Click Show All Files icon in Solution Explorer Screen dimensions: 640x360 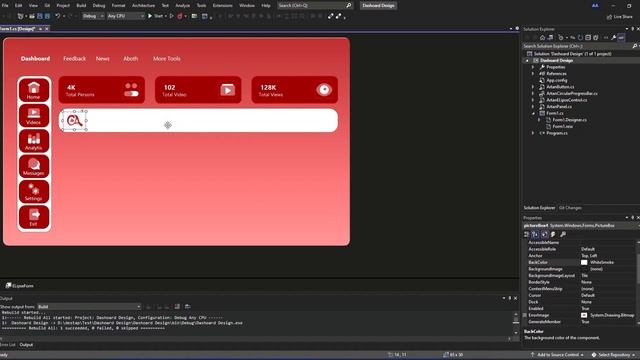(x=596, y=38)
